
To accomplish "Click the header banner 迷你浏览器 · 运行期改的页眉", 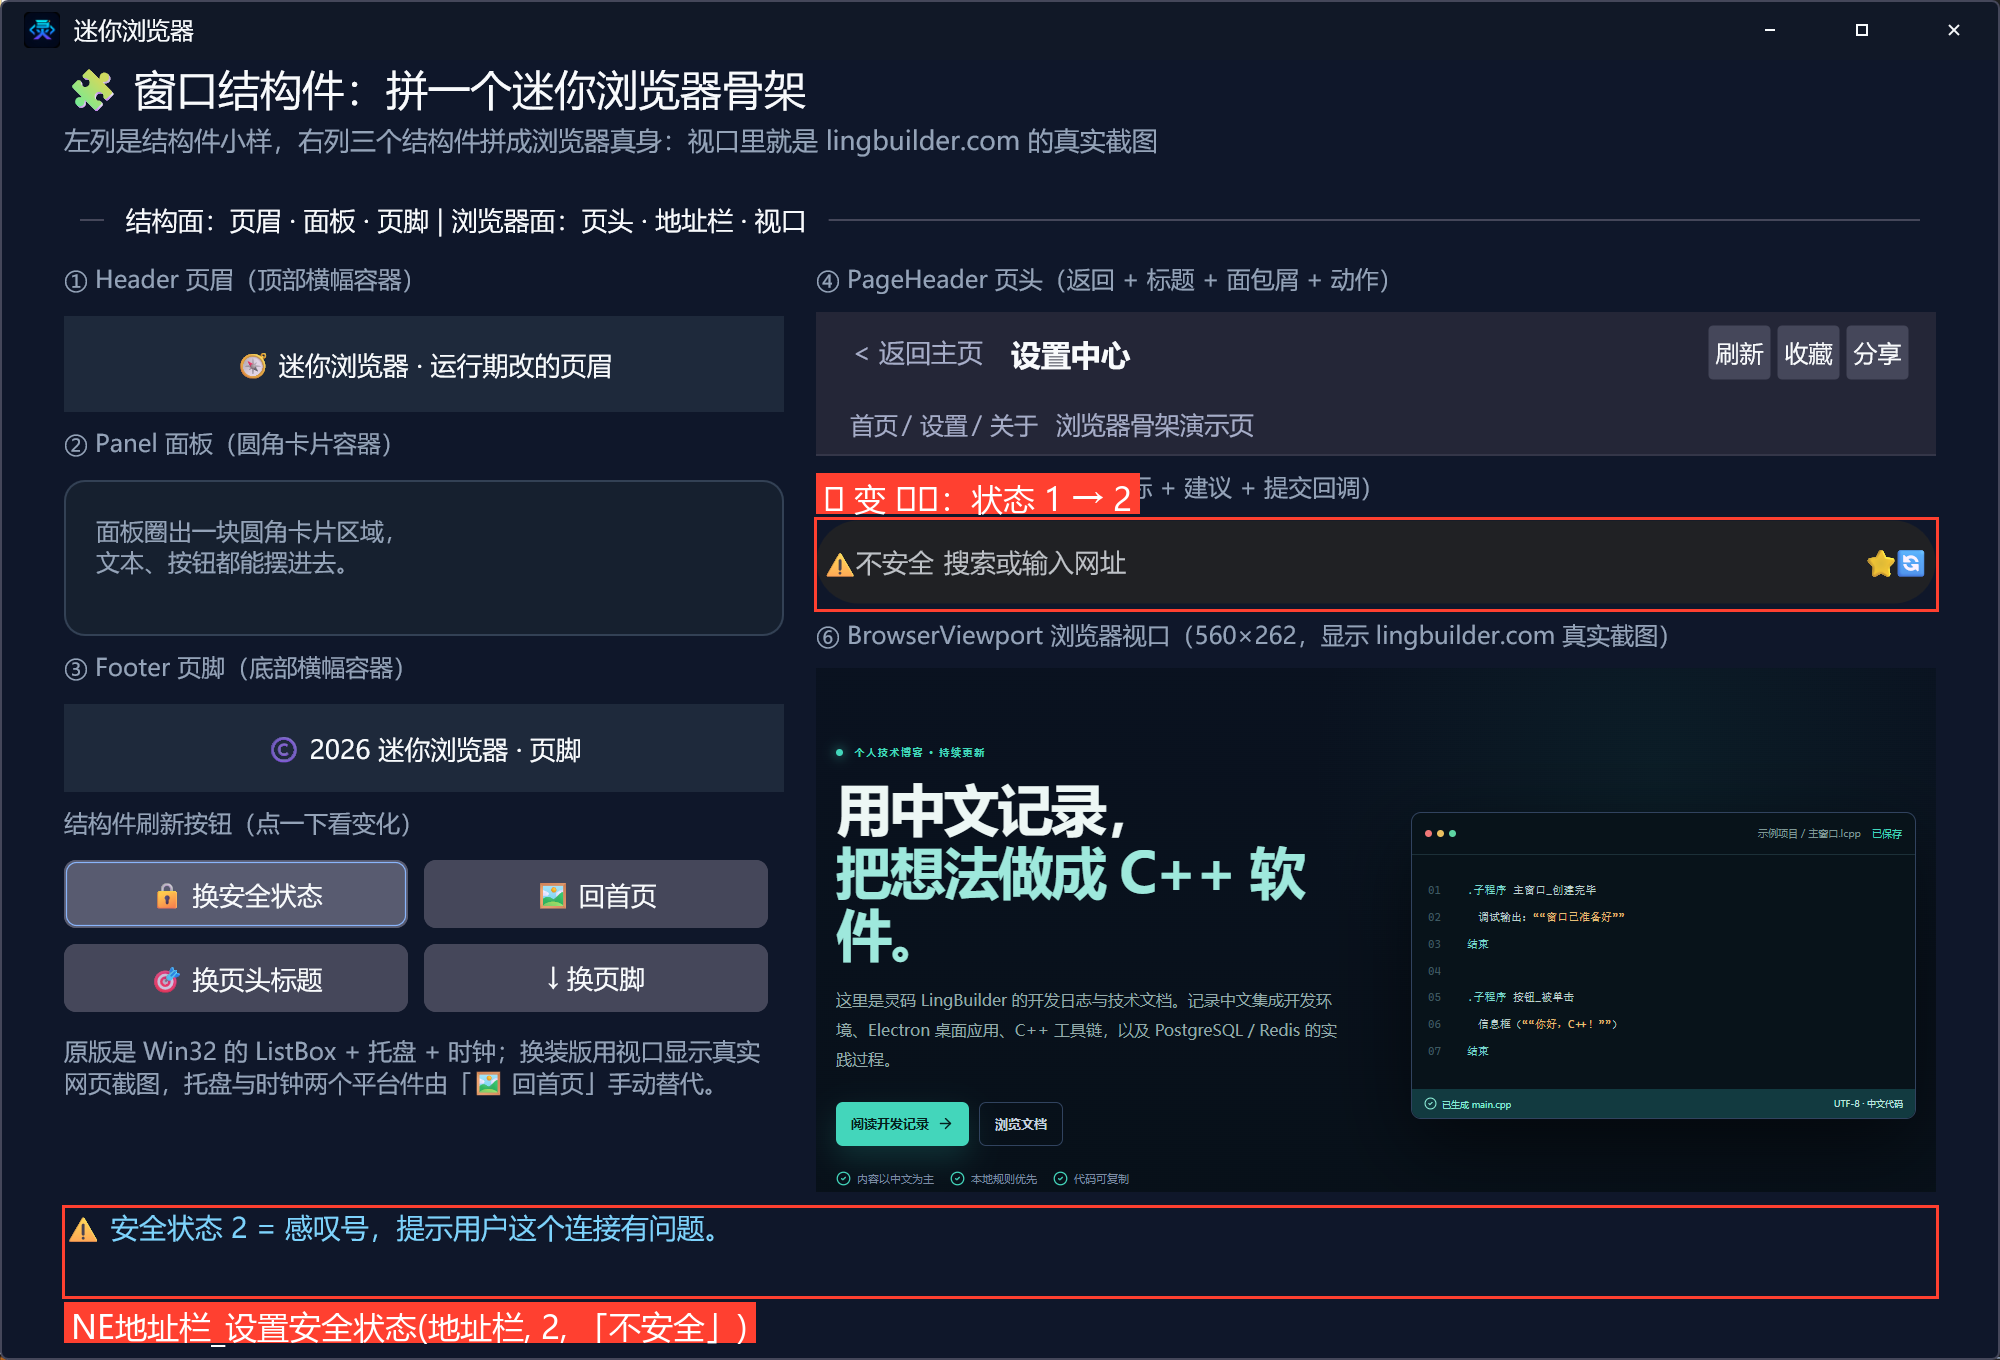I will point(424,364).
